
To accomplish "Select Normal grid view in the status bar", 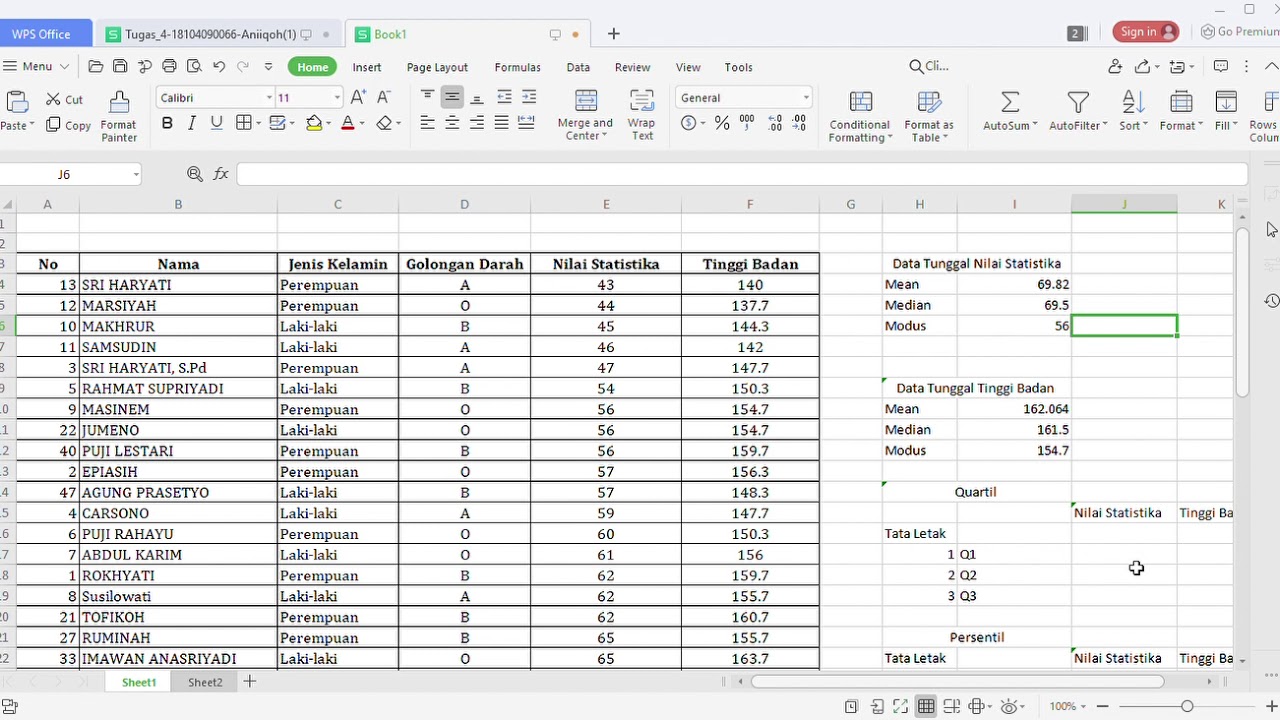I will pyautogui.click(x=926, y=706).
